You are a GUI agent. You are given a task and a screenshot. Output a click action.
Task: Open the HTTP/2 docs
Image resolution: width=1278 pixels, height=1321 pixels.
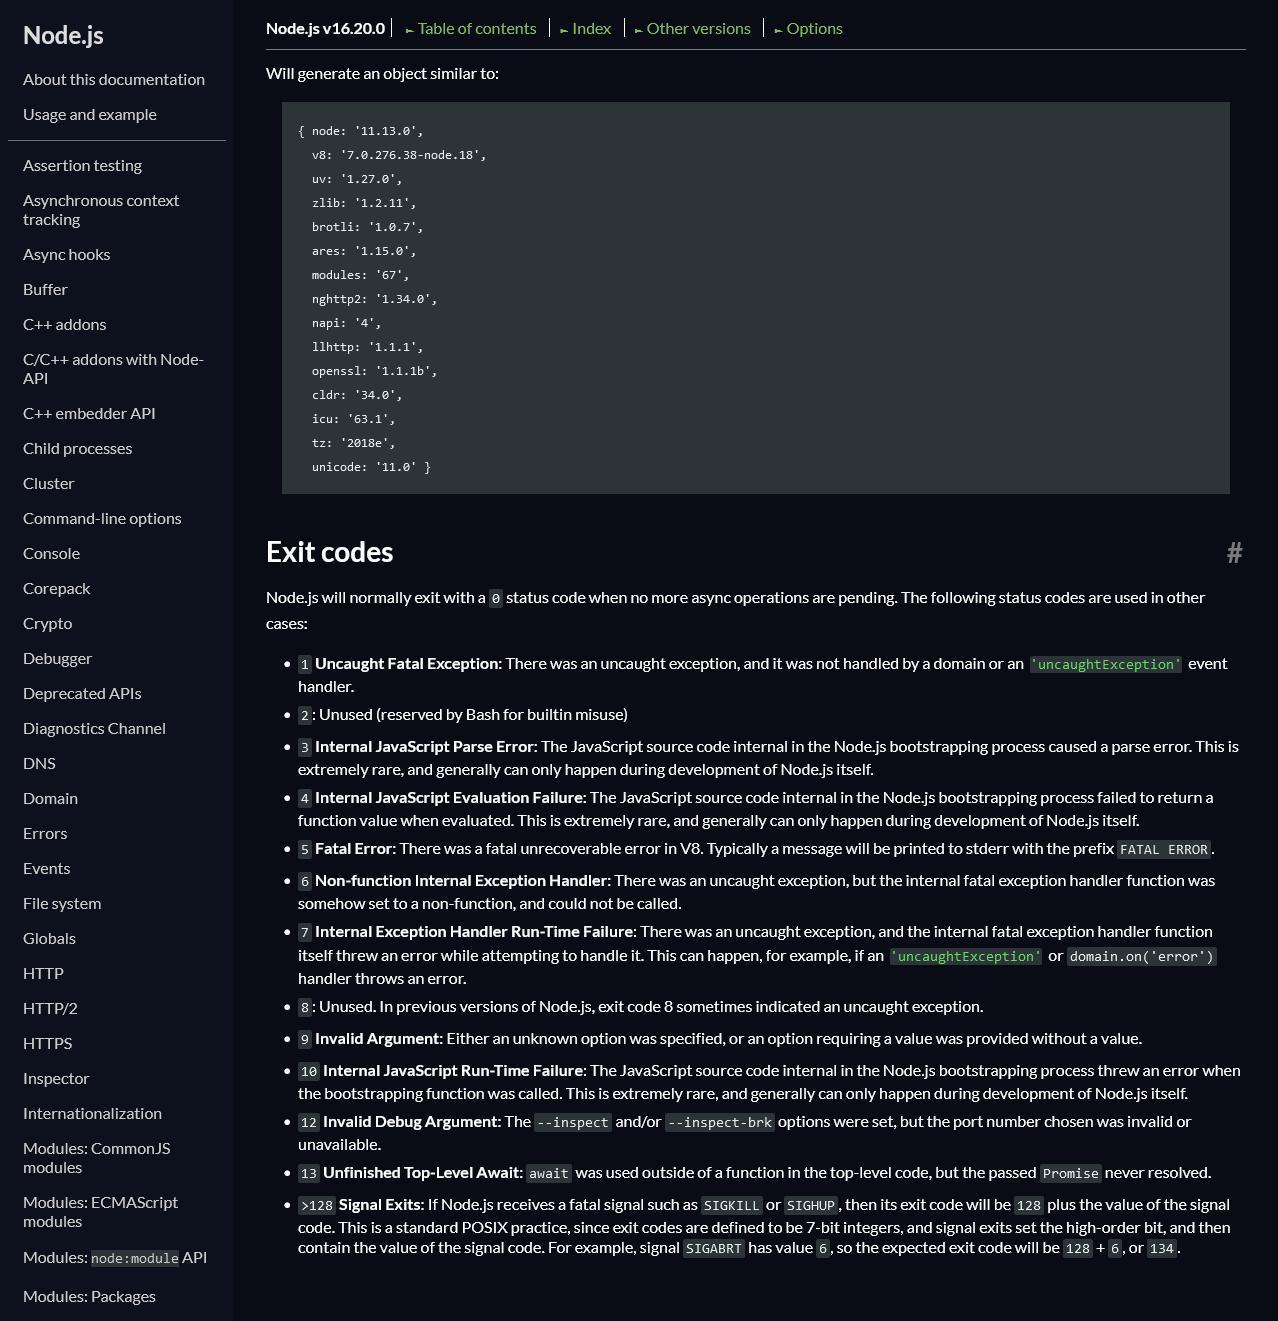click(50, 1008)
